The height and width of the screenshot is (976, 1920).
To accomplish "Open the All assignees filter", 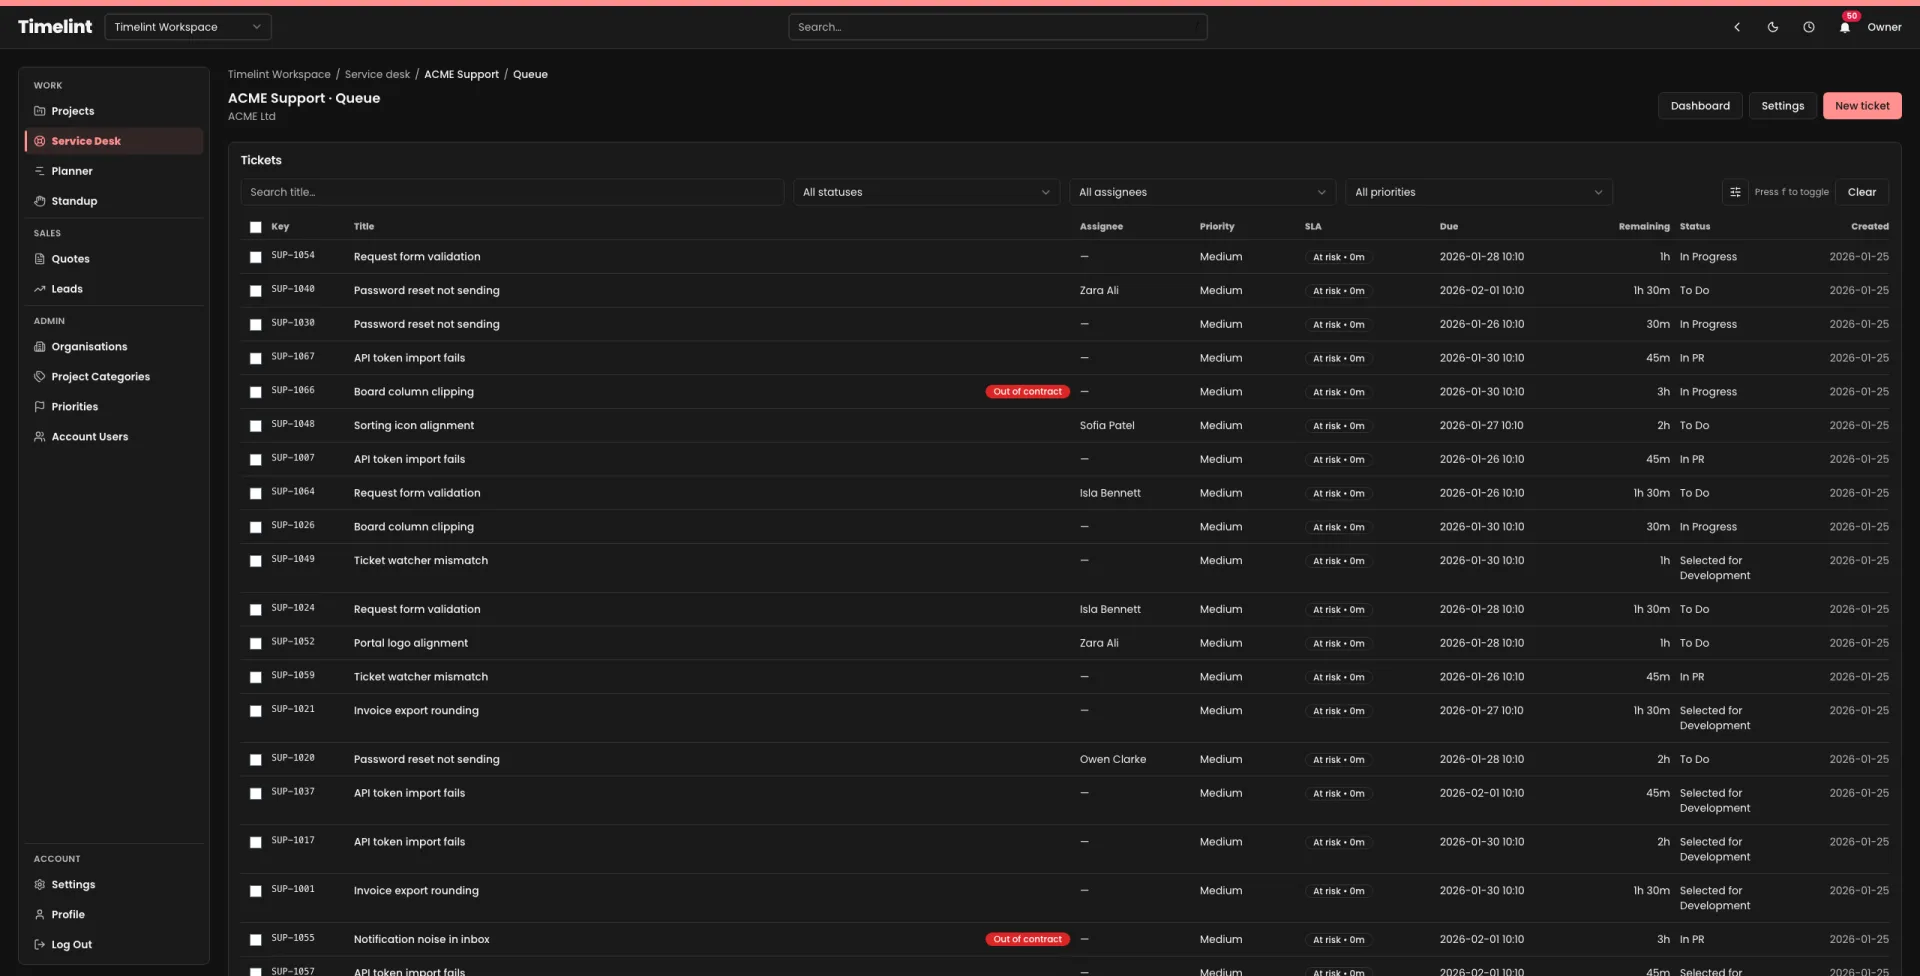I will point(1201,192).
